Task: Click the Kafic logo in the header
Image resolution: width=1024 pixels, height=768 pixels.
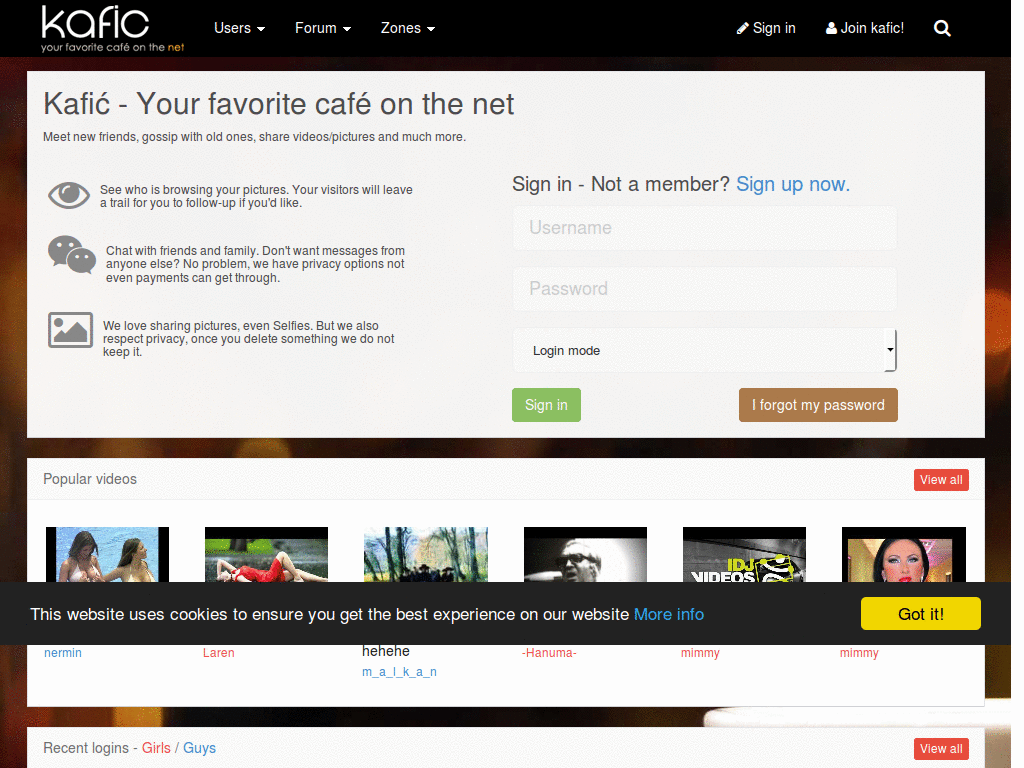Action: (x=112, y=28)
